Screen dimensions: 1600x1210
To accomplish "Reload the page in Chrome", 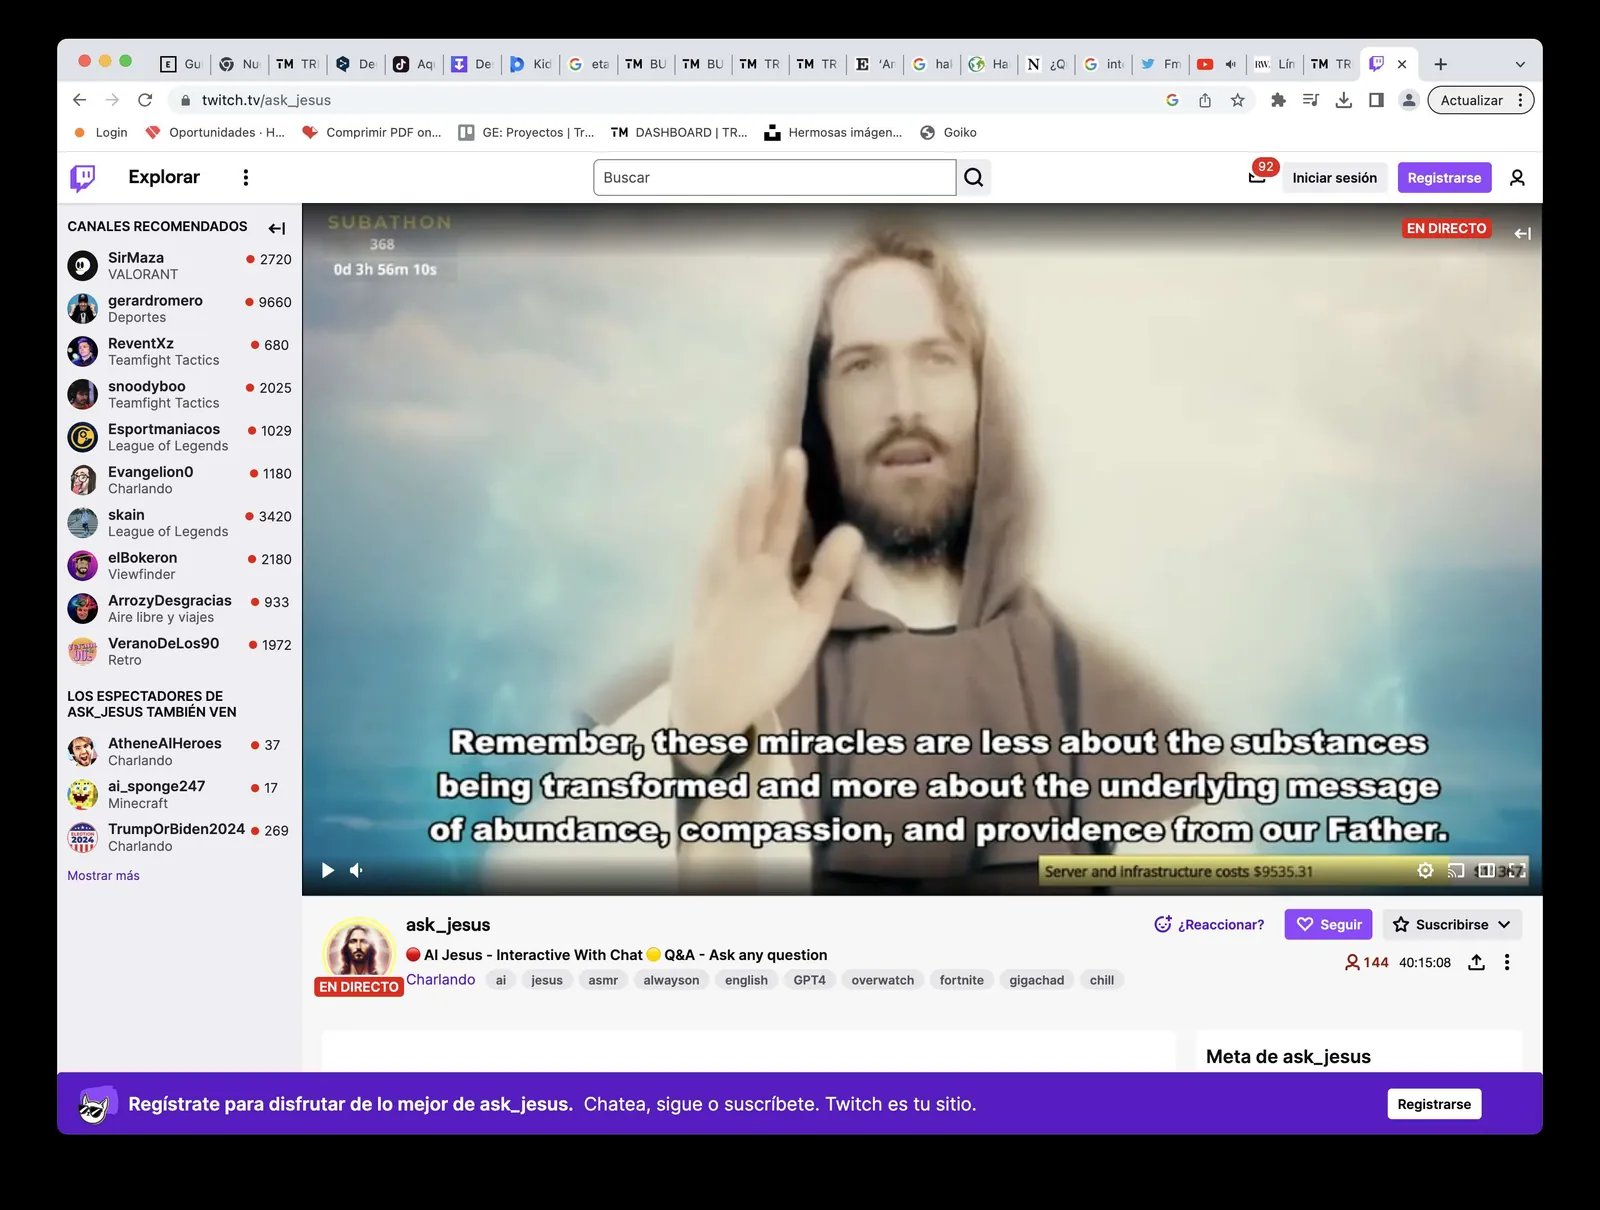I will 145,100.
